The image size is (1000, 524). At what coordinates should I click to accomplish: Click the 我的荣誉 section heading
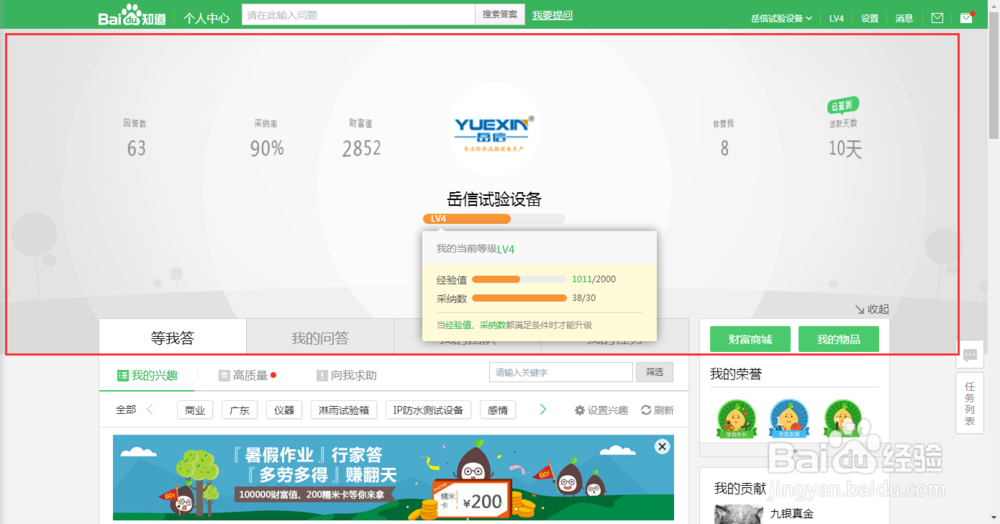[x=736, y=374]
